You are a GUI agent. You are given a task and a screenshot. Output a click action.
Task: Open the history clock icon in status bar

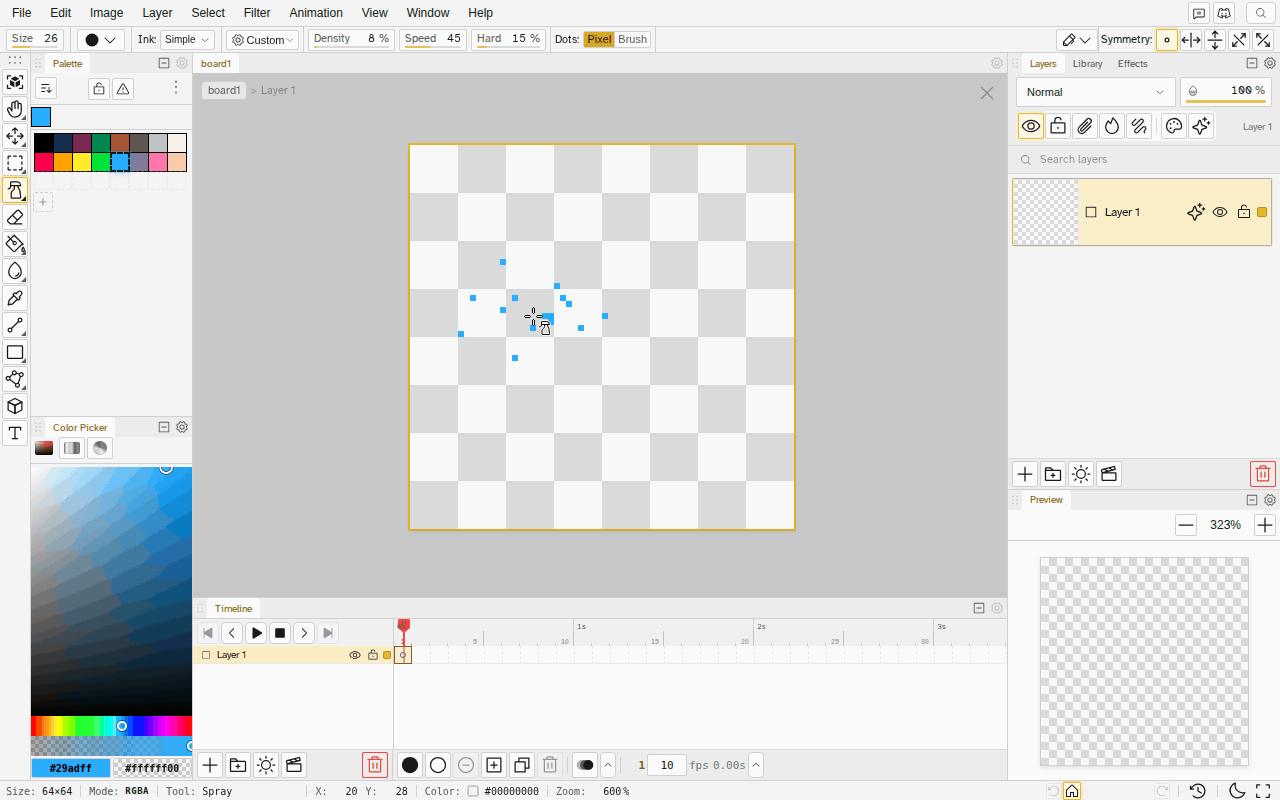1198,791
